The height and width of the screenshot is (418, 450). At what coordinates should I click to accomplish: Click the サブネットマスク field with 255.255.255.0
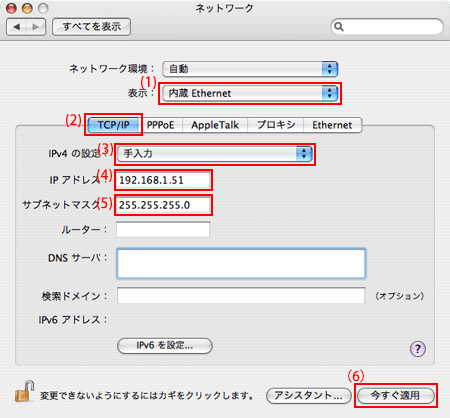pyautogui.click(x=163, y=205)
